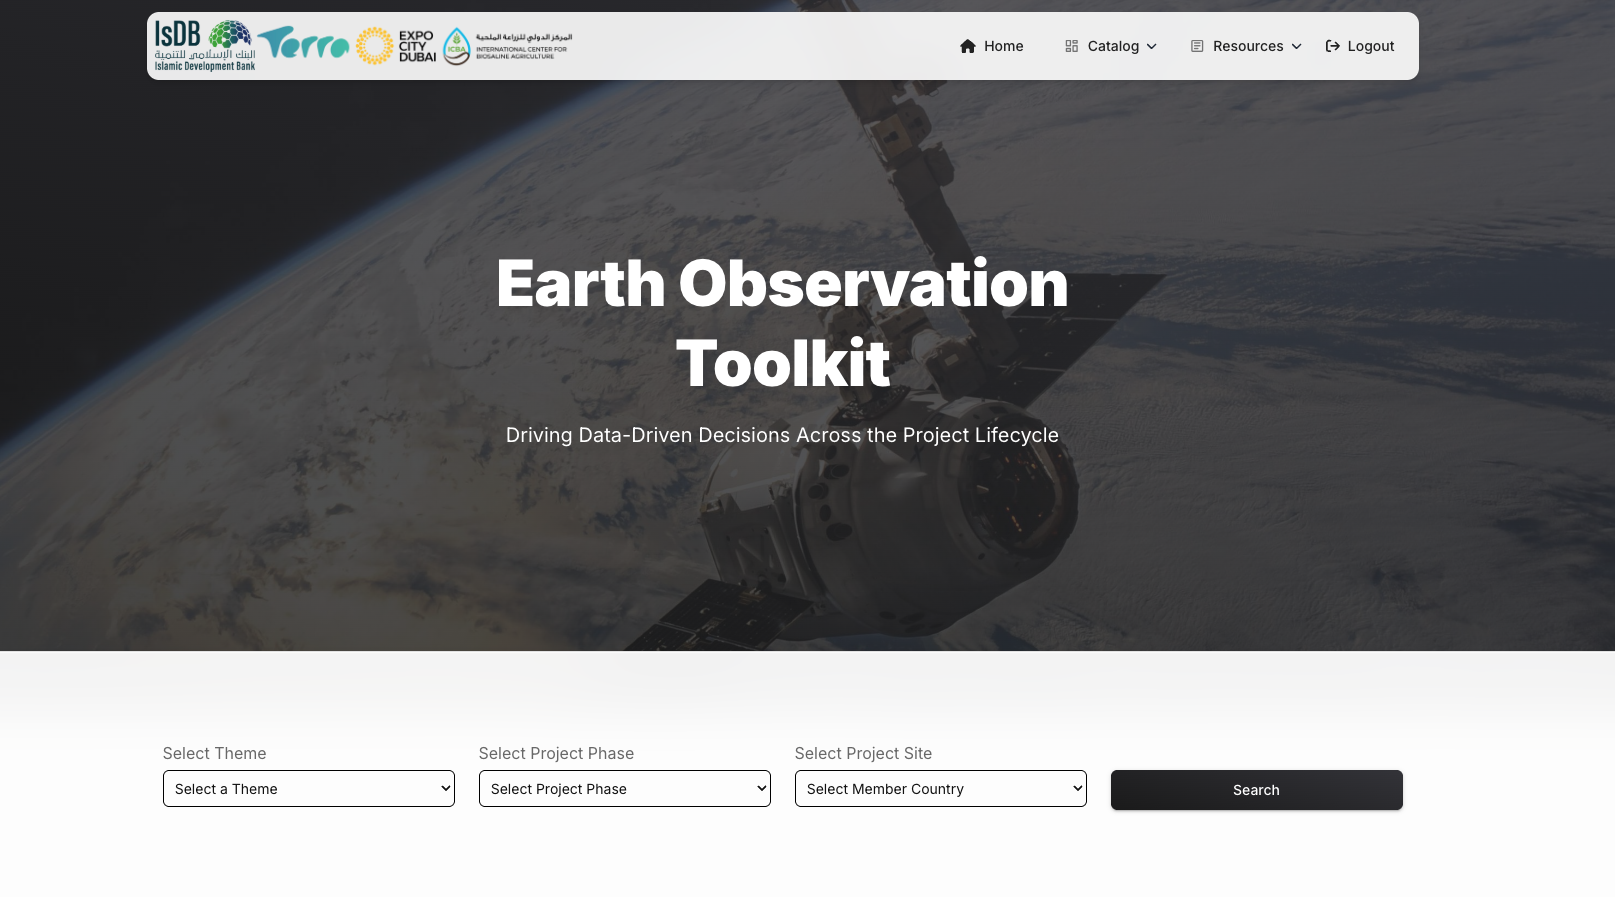
Task: Go to the Home menu item
Action: pyautogui.click(x=1003, y=46)
